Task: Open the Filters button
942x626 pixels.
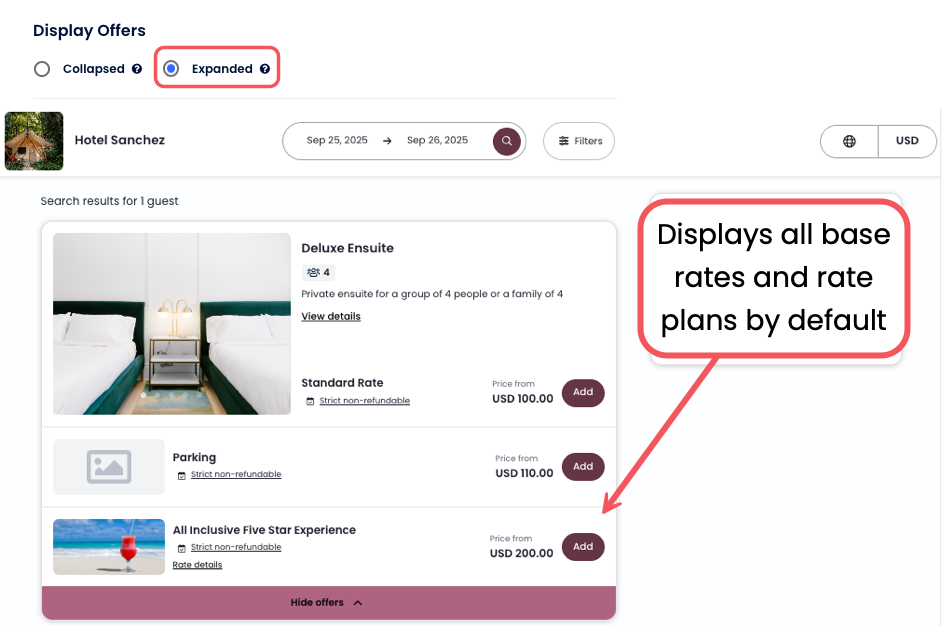Action: pos(579,141)
